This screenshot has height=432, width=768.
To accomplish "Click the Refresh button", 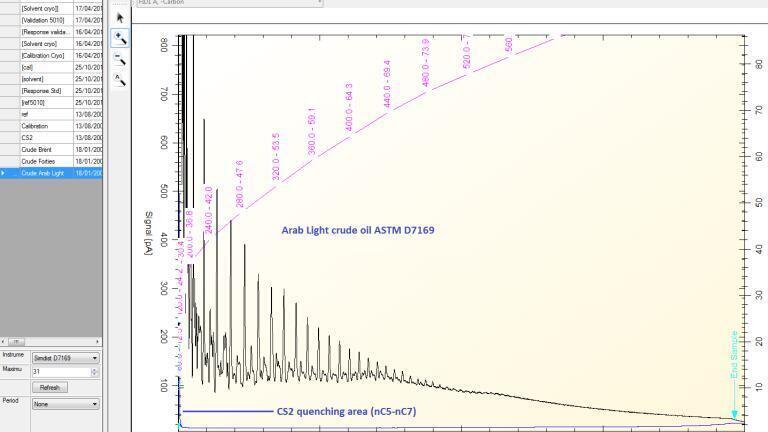I will [50, 387].
